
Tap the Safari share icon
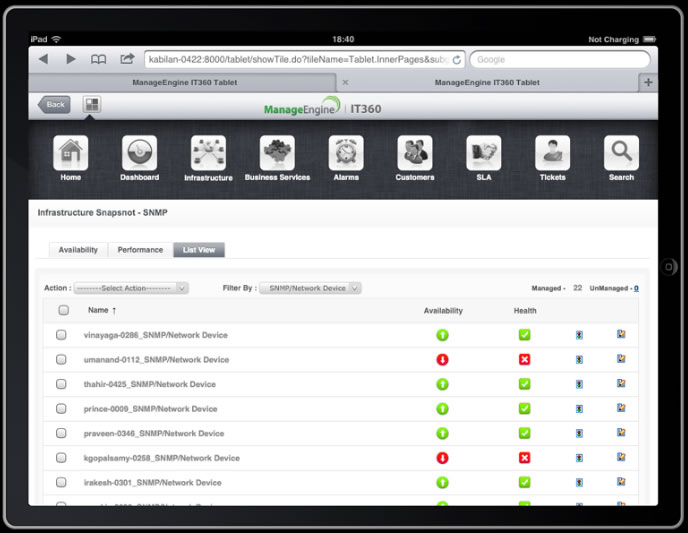[x=127, y=58]
